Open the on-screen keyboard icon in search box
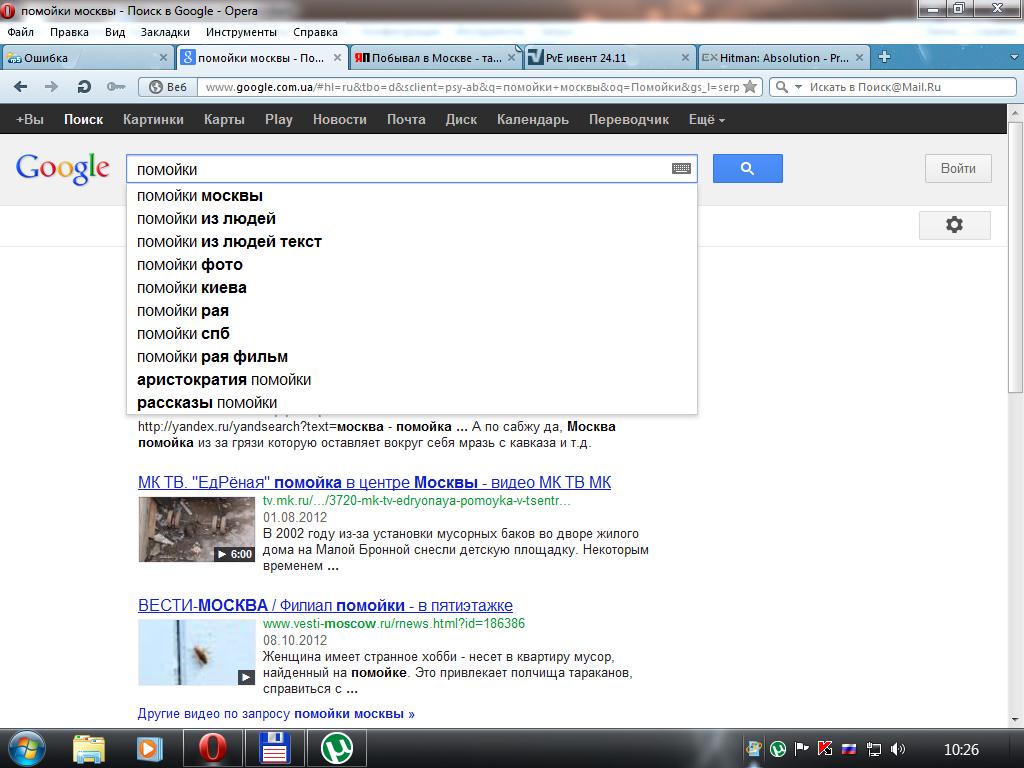The height and width of the screenshot is (768, 1024). (681, 168)
